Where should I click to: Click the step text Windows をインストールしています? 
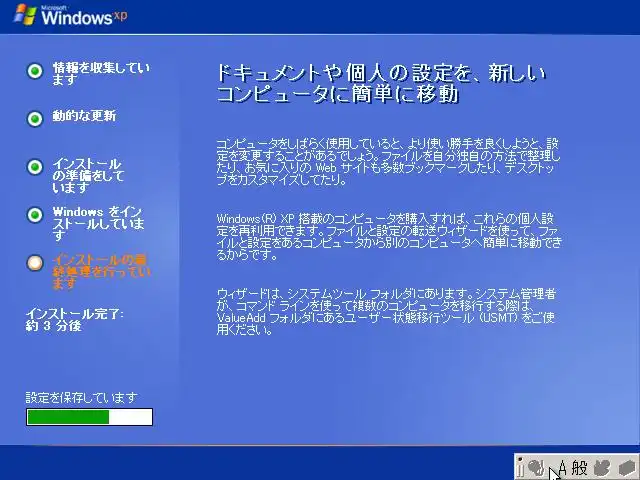[x=98, y=224]
